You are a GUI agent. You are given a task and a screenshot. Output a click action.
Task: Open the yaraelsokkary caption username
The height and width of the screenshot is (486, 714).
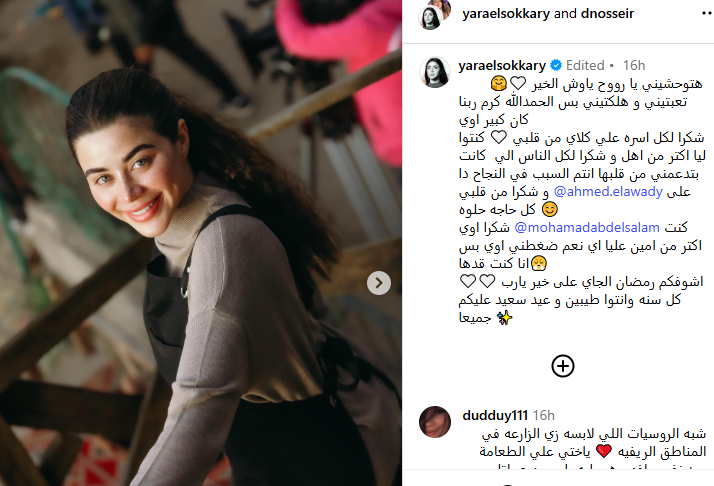tap(502, 66)
